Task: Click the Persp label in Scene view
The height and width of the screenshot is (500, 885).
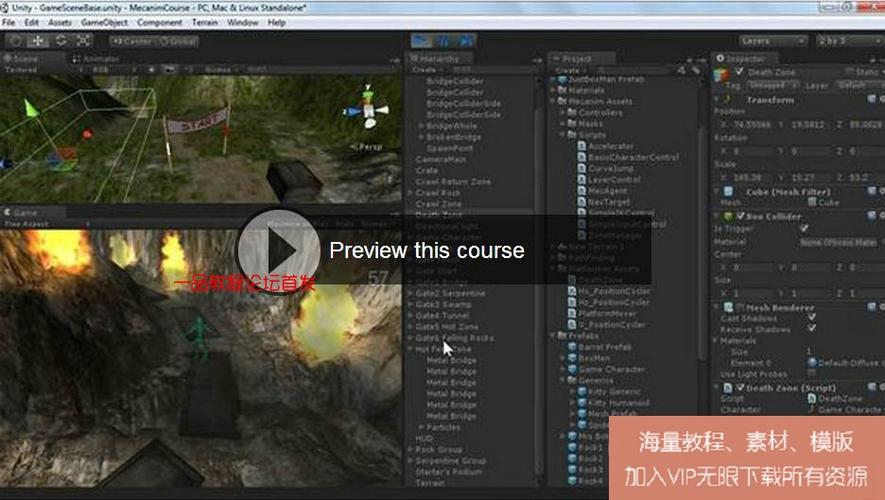Action: (366, 147)
